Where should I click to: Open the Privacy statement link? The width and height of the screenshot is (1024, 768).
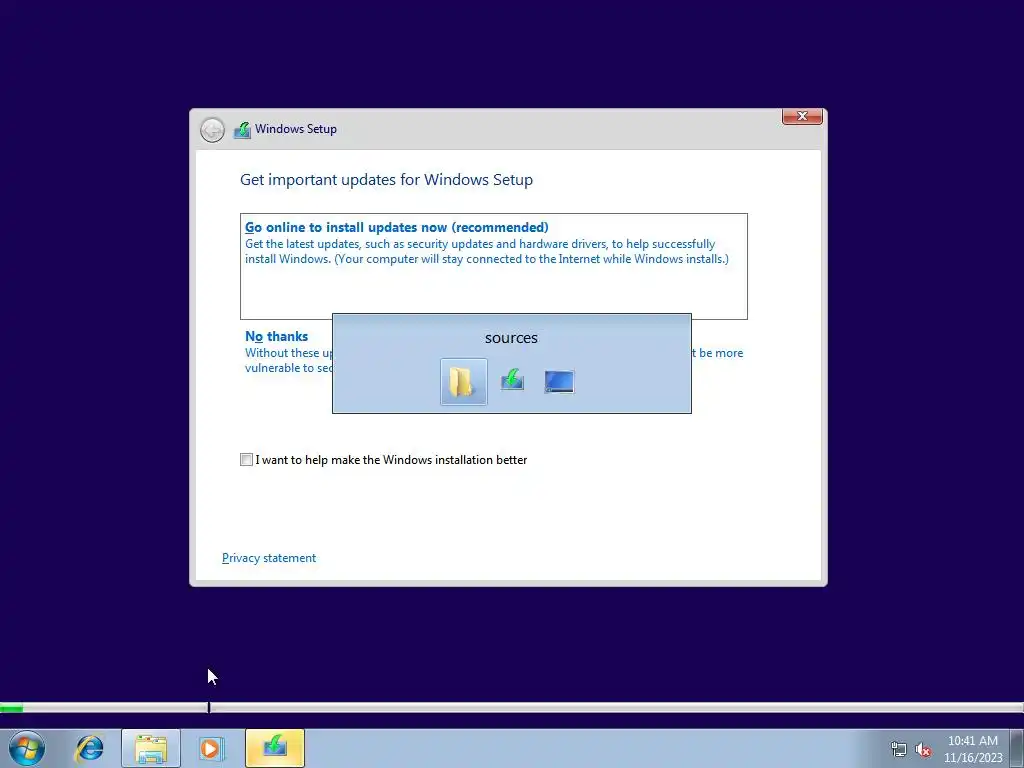269,558
